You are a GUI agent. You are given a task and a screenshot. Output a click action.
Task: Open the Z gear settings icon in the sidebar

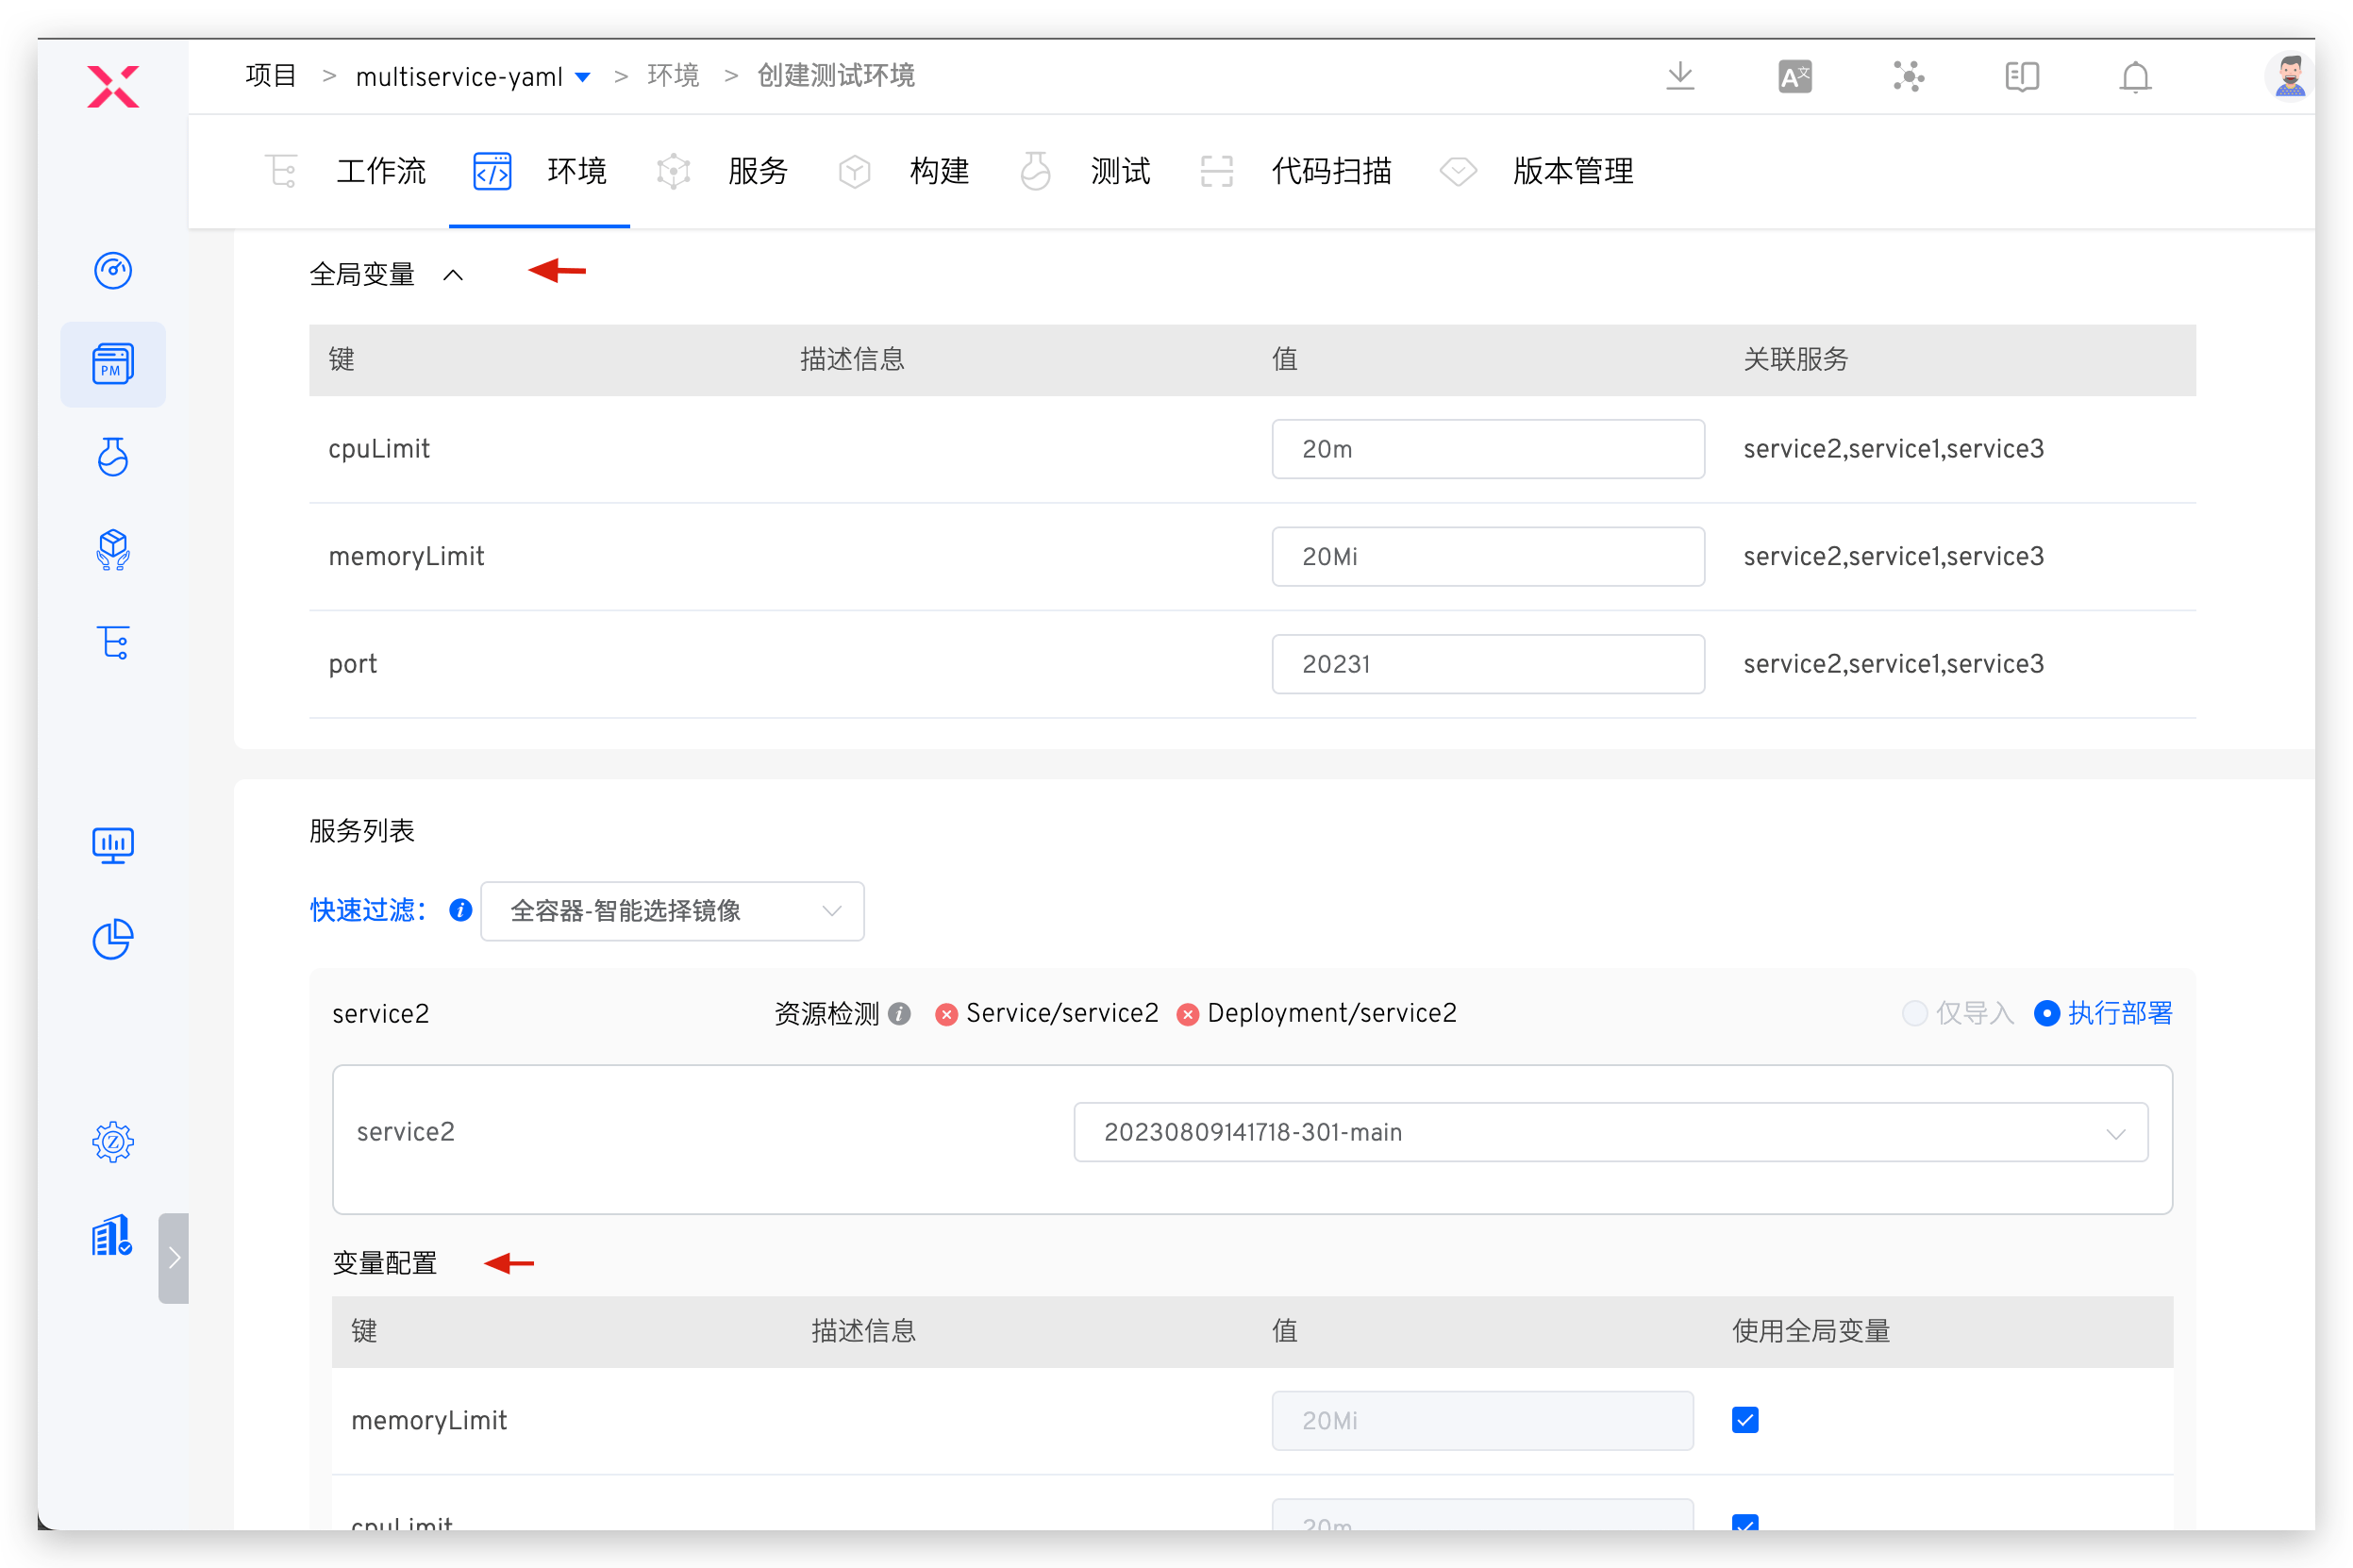pyautogui.click(x=113, y=1141)
